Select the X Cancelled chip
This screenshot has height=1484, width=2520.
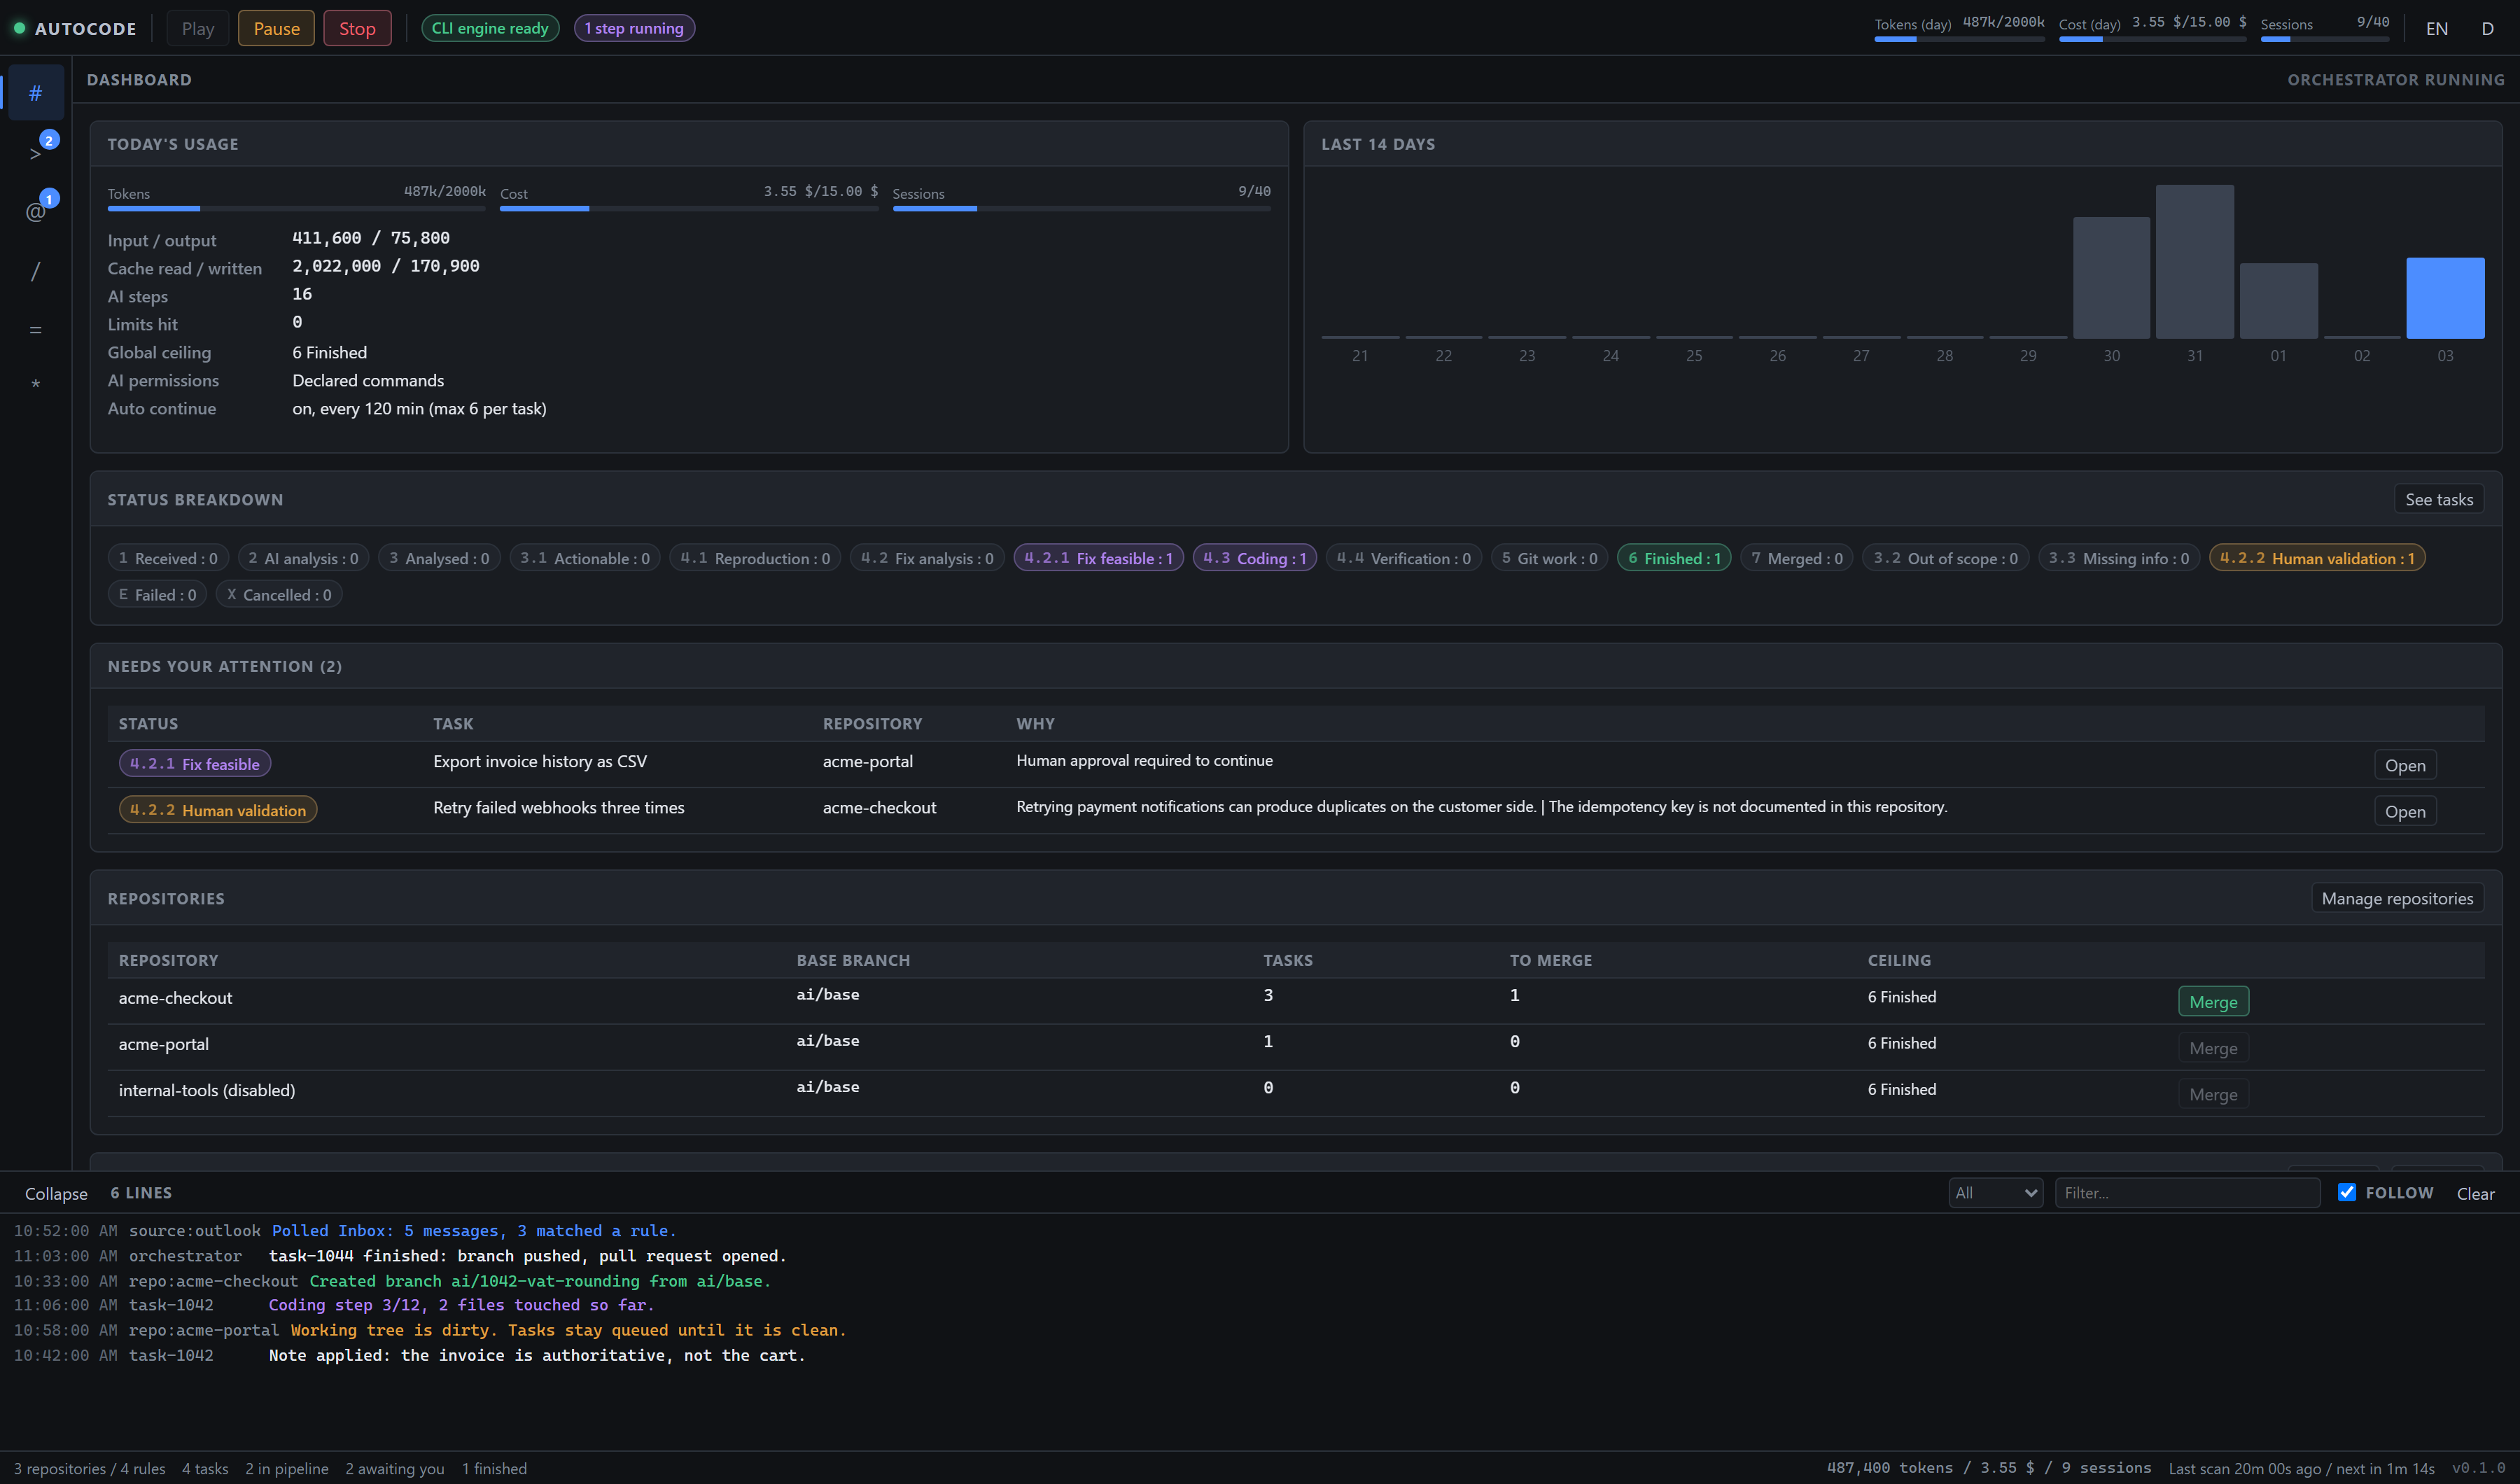(279, 594)
